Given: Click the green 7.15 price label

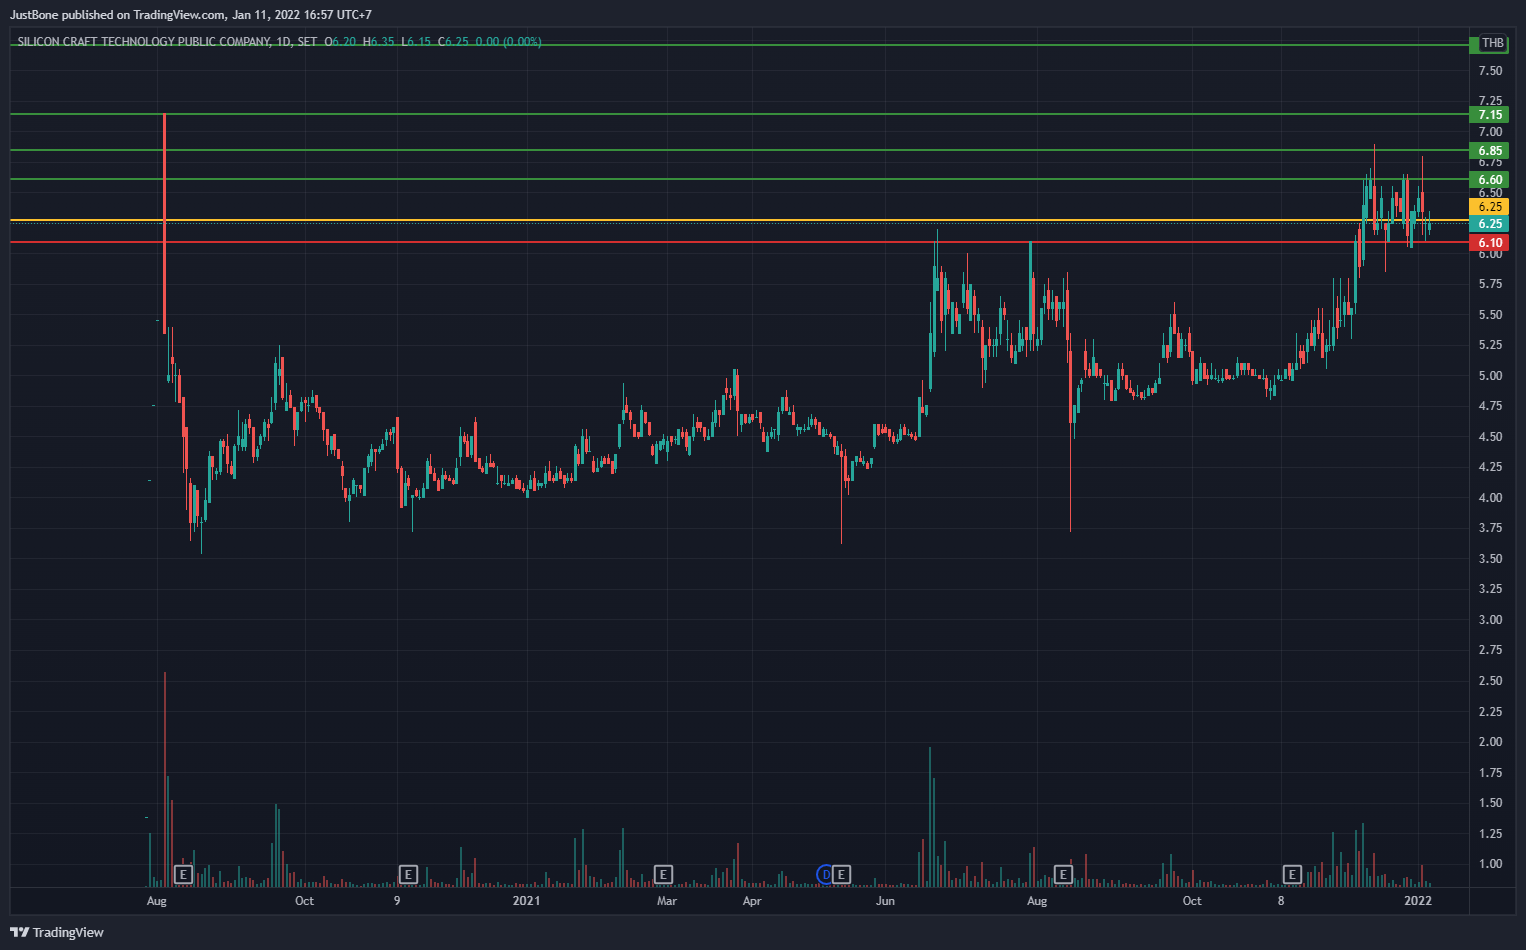Looking at the screenshot, I should click(1490, 115).
